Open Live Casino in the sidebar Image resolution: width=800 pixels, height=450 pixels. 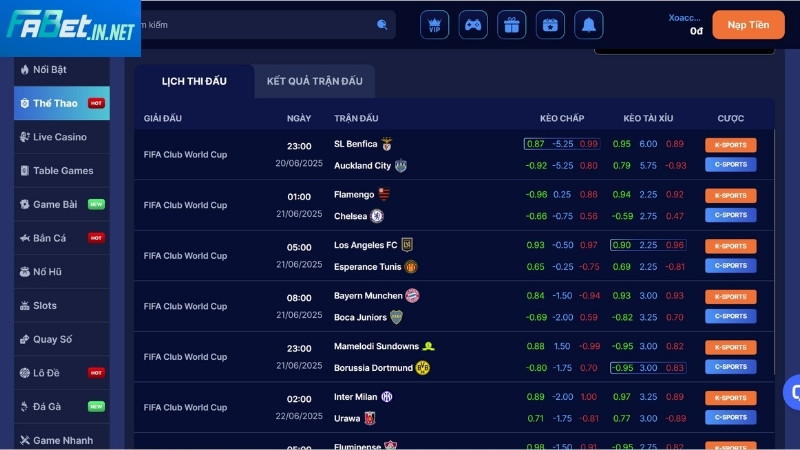coord(62,137)
